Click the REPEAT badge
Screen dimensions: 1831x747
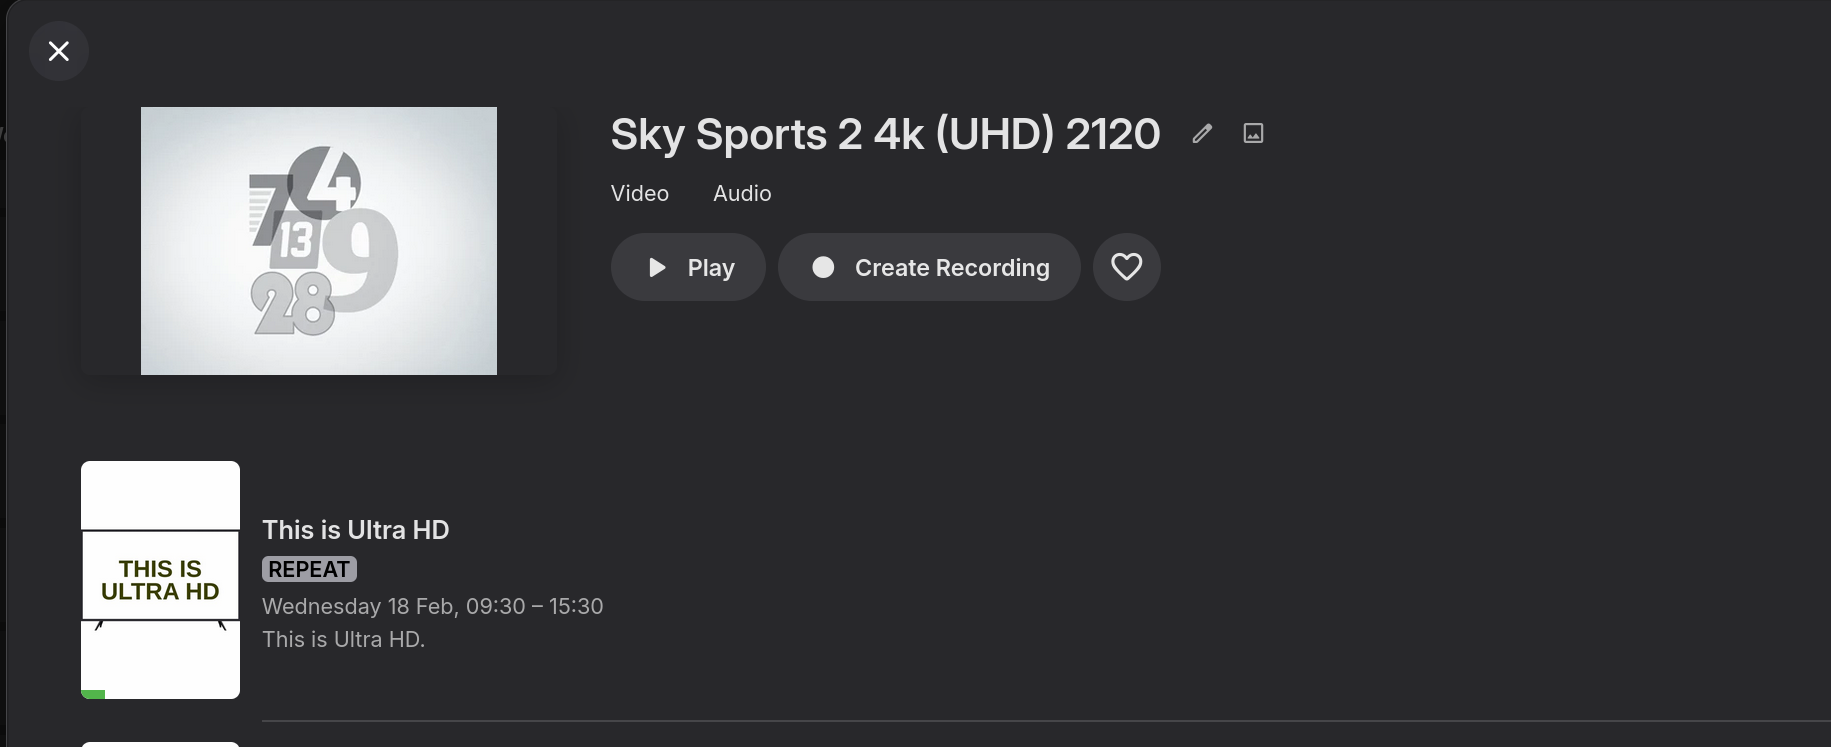[x=309, y=569]
